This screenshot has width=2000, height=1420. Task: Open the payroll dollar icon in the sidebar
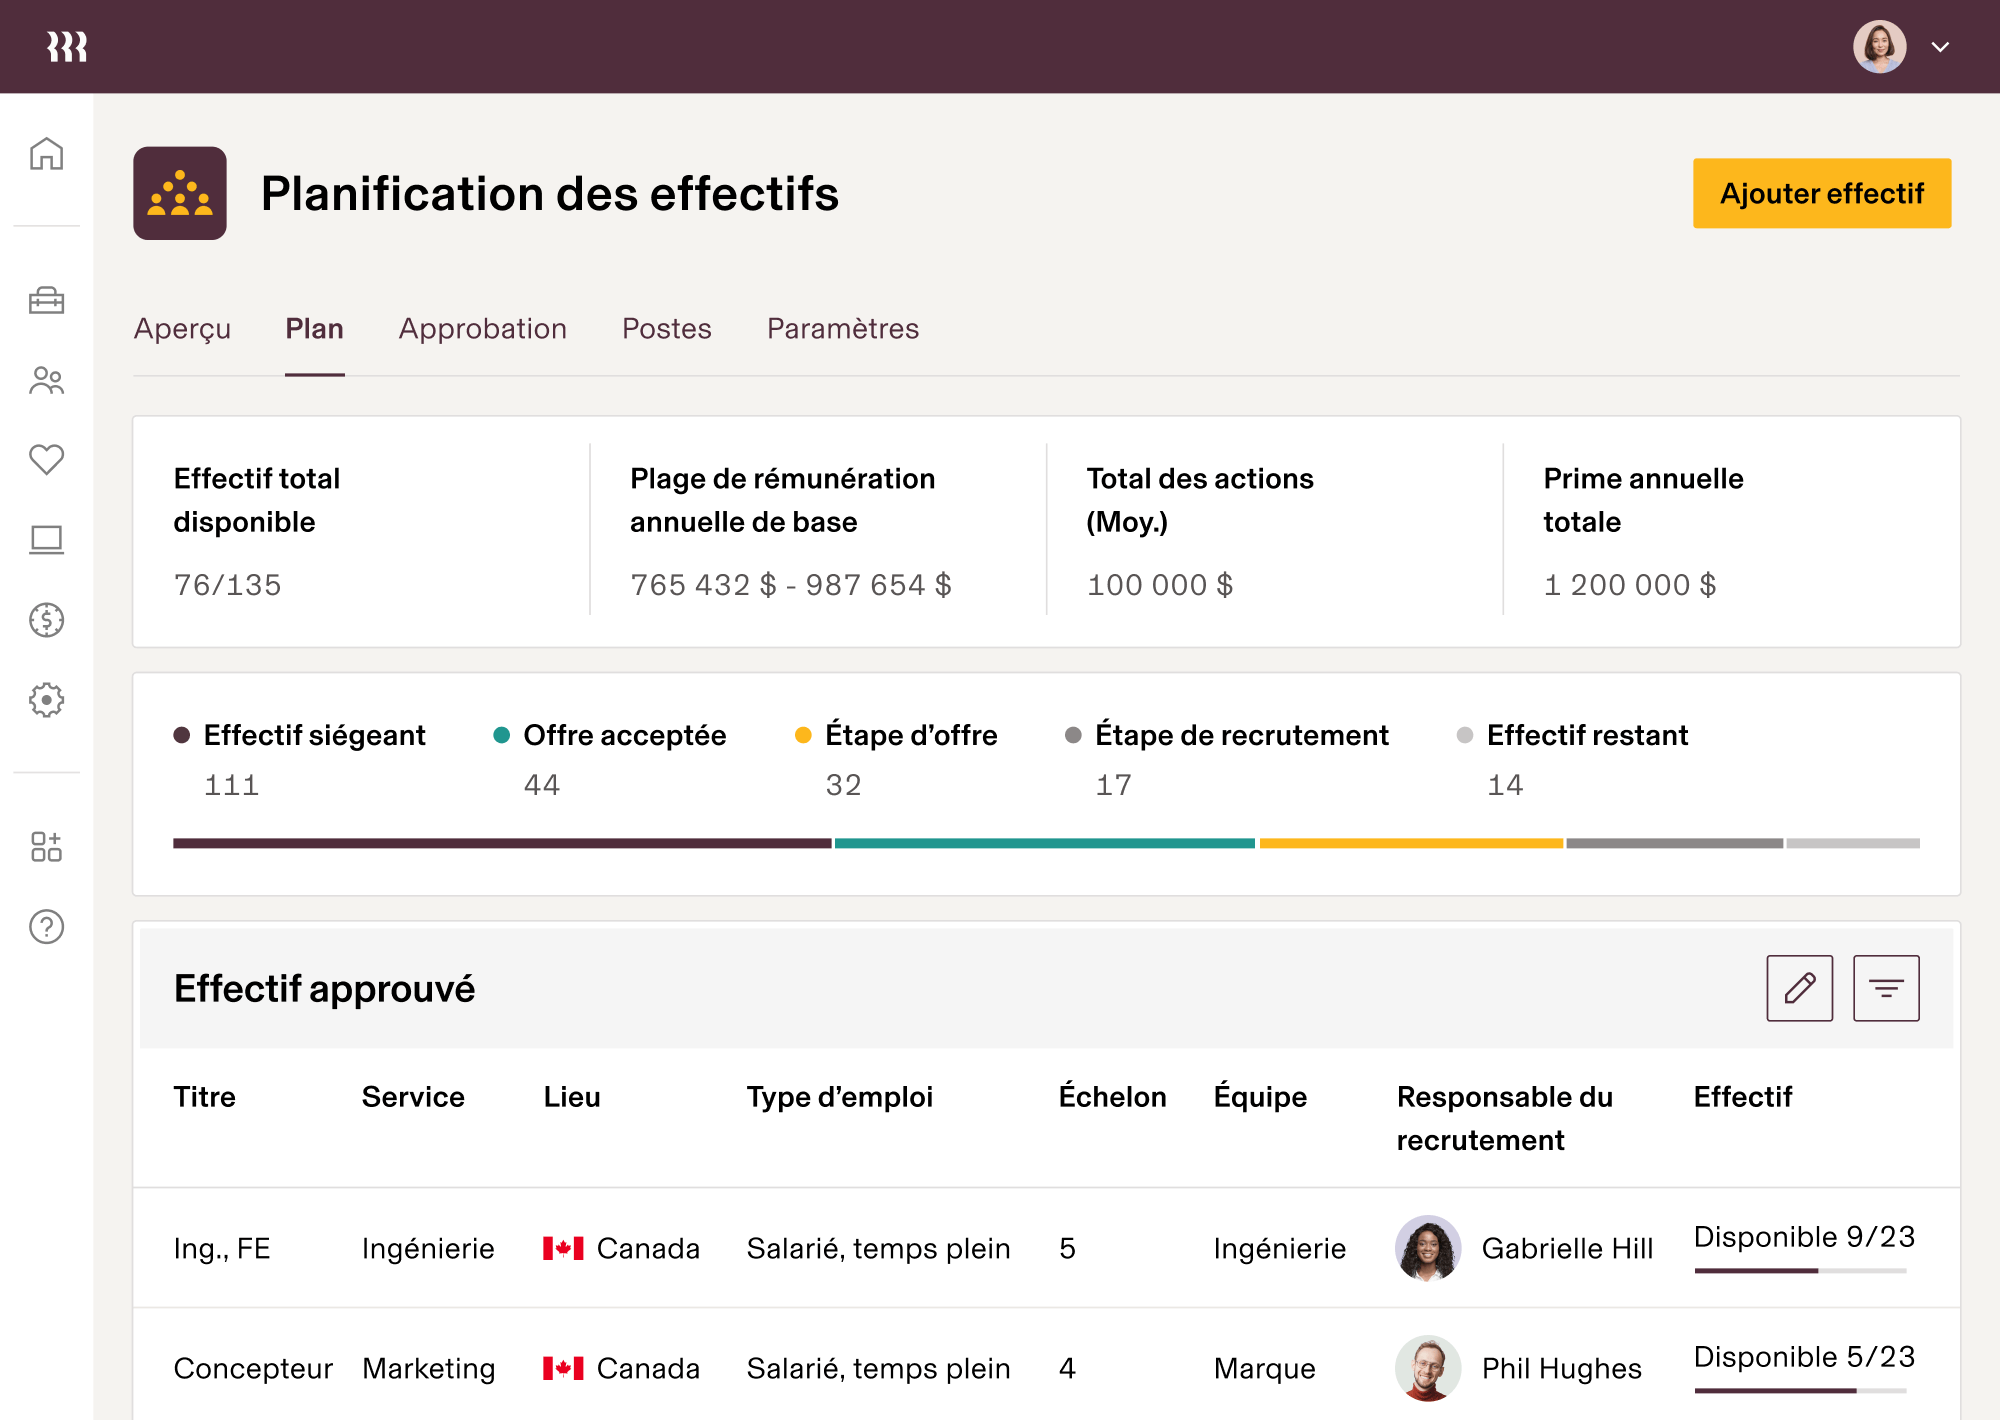(46, 620)
